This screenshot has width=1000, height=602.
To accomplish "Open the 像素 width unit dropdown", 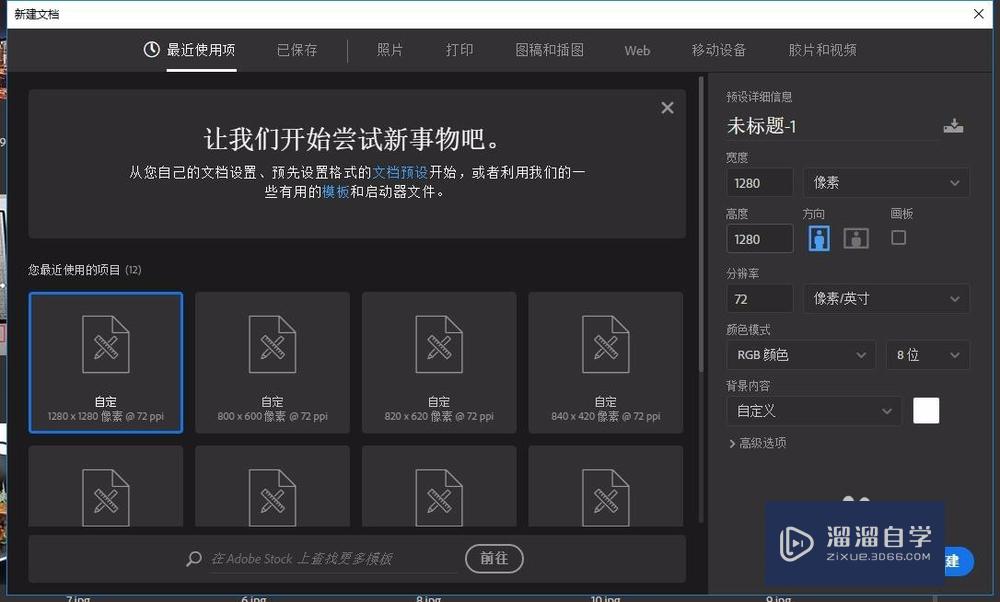I will pos(886,182).
